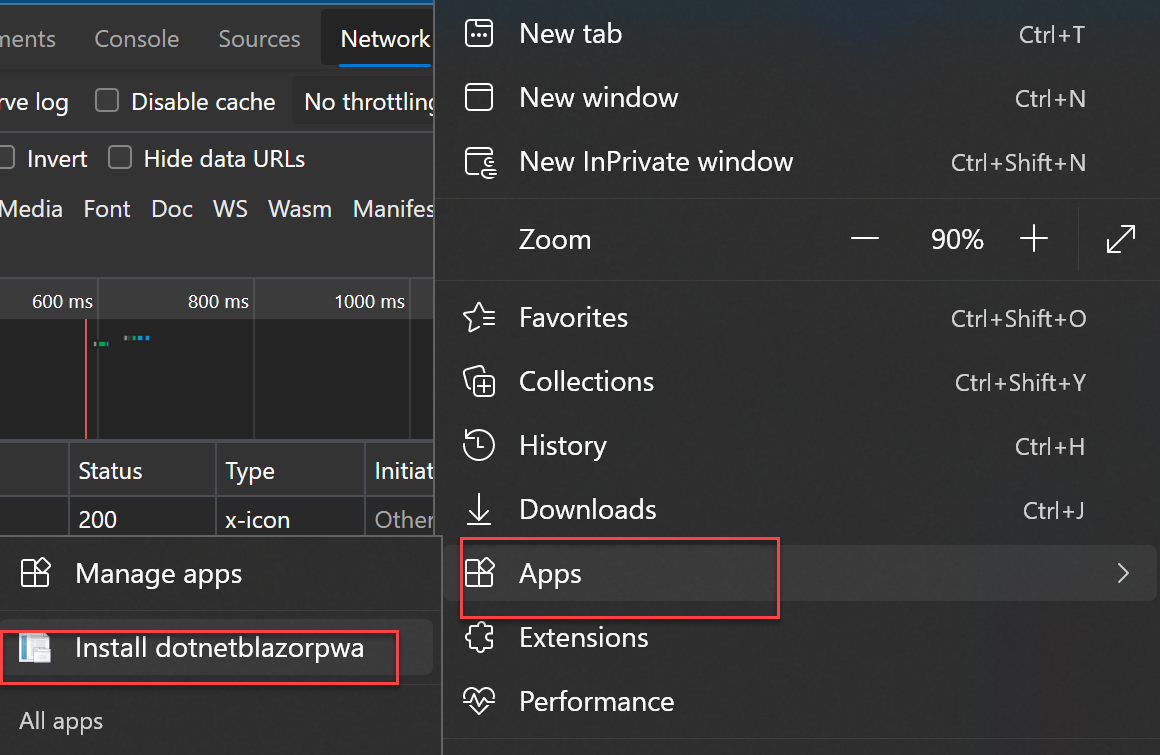Filter requests by the Font type
Image resolution: width=1160 pixels, height=755 pixels.
tap(107, 209)
